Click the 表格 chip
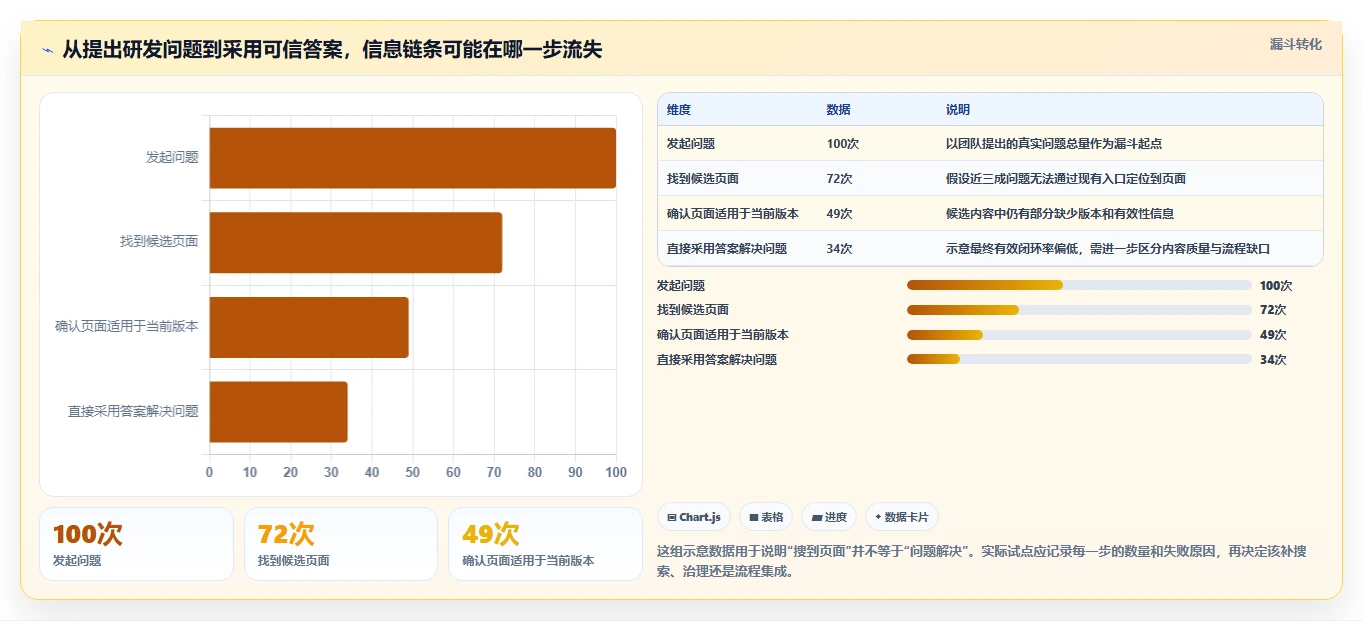 [x=766, y=517]
